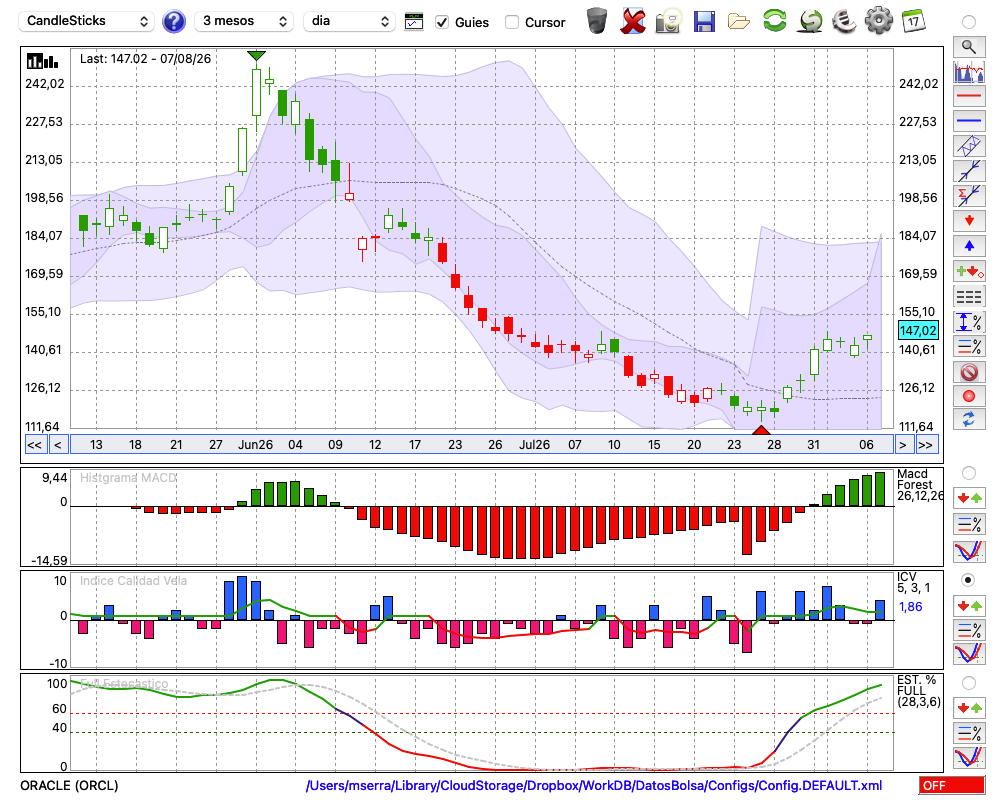Click the red OFF indicator button

(x=952, y=785)
